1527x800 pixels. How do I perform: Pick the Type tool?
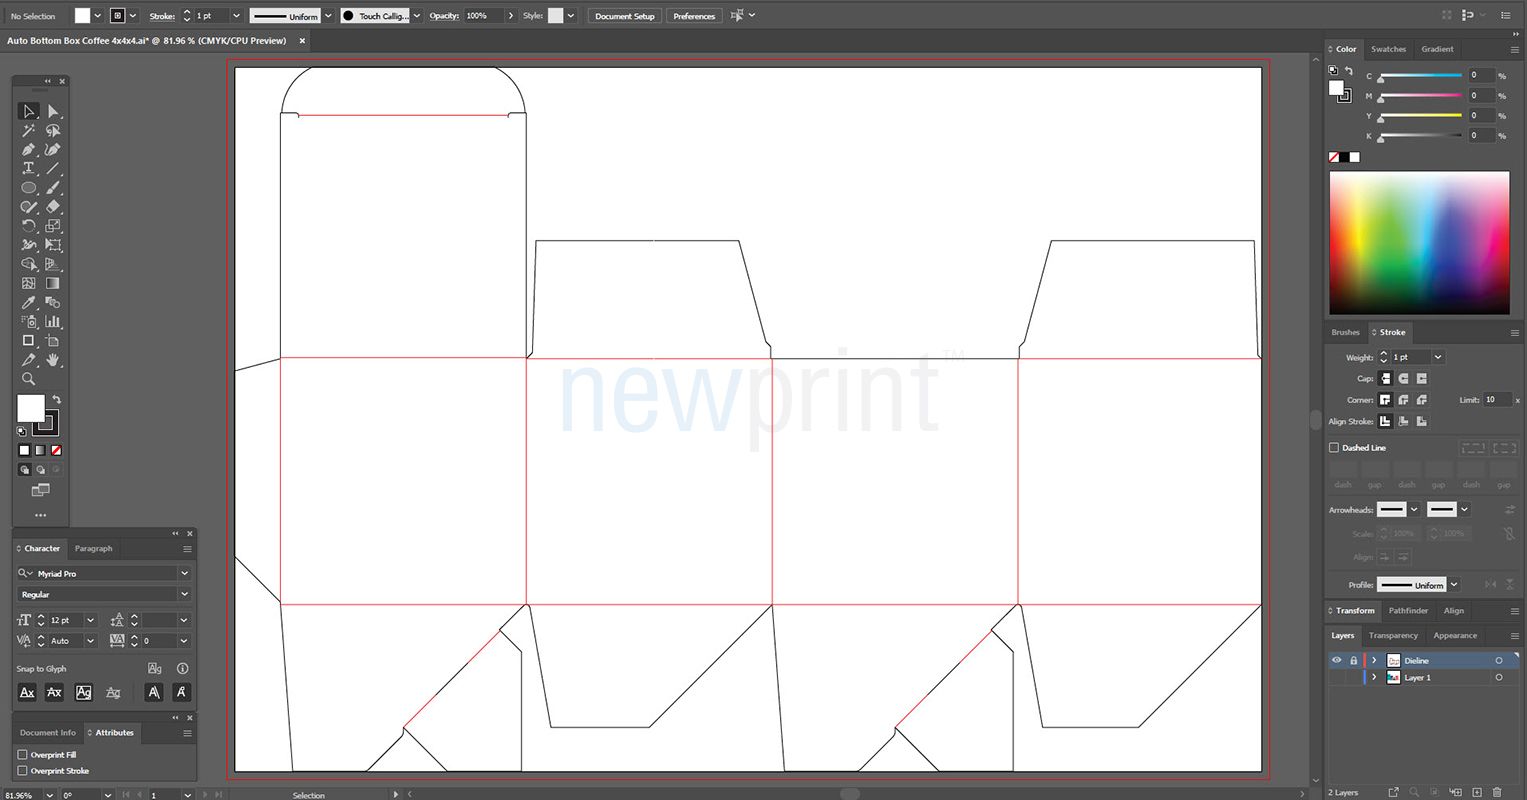(x=29, y=168)
